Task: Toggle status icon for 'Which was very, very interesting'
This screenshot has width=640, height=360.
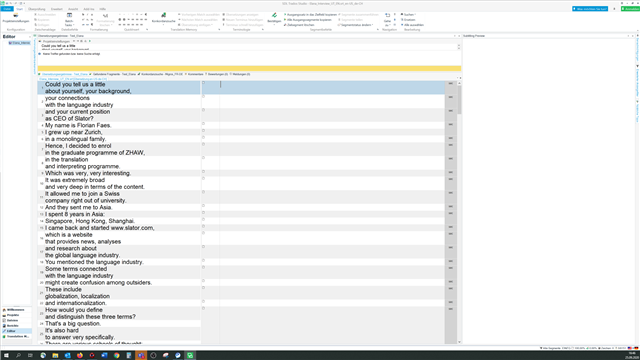Action: coord(203,171)
